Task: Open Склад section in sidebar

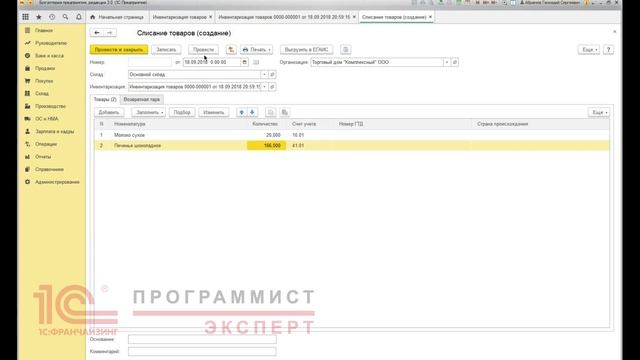Action: coord(42,93)
